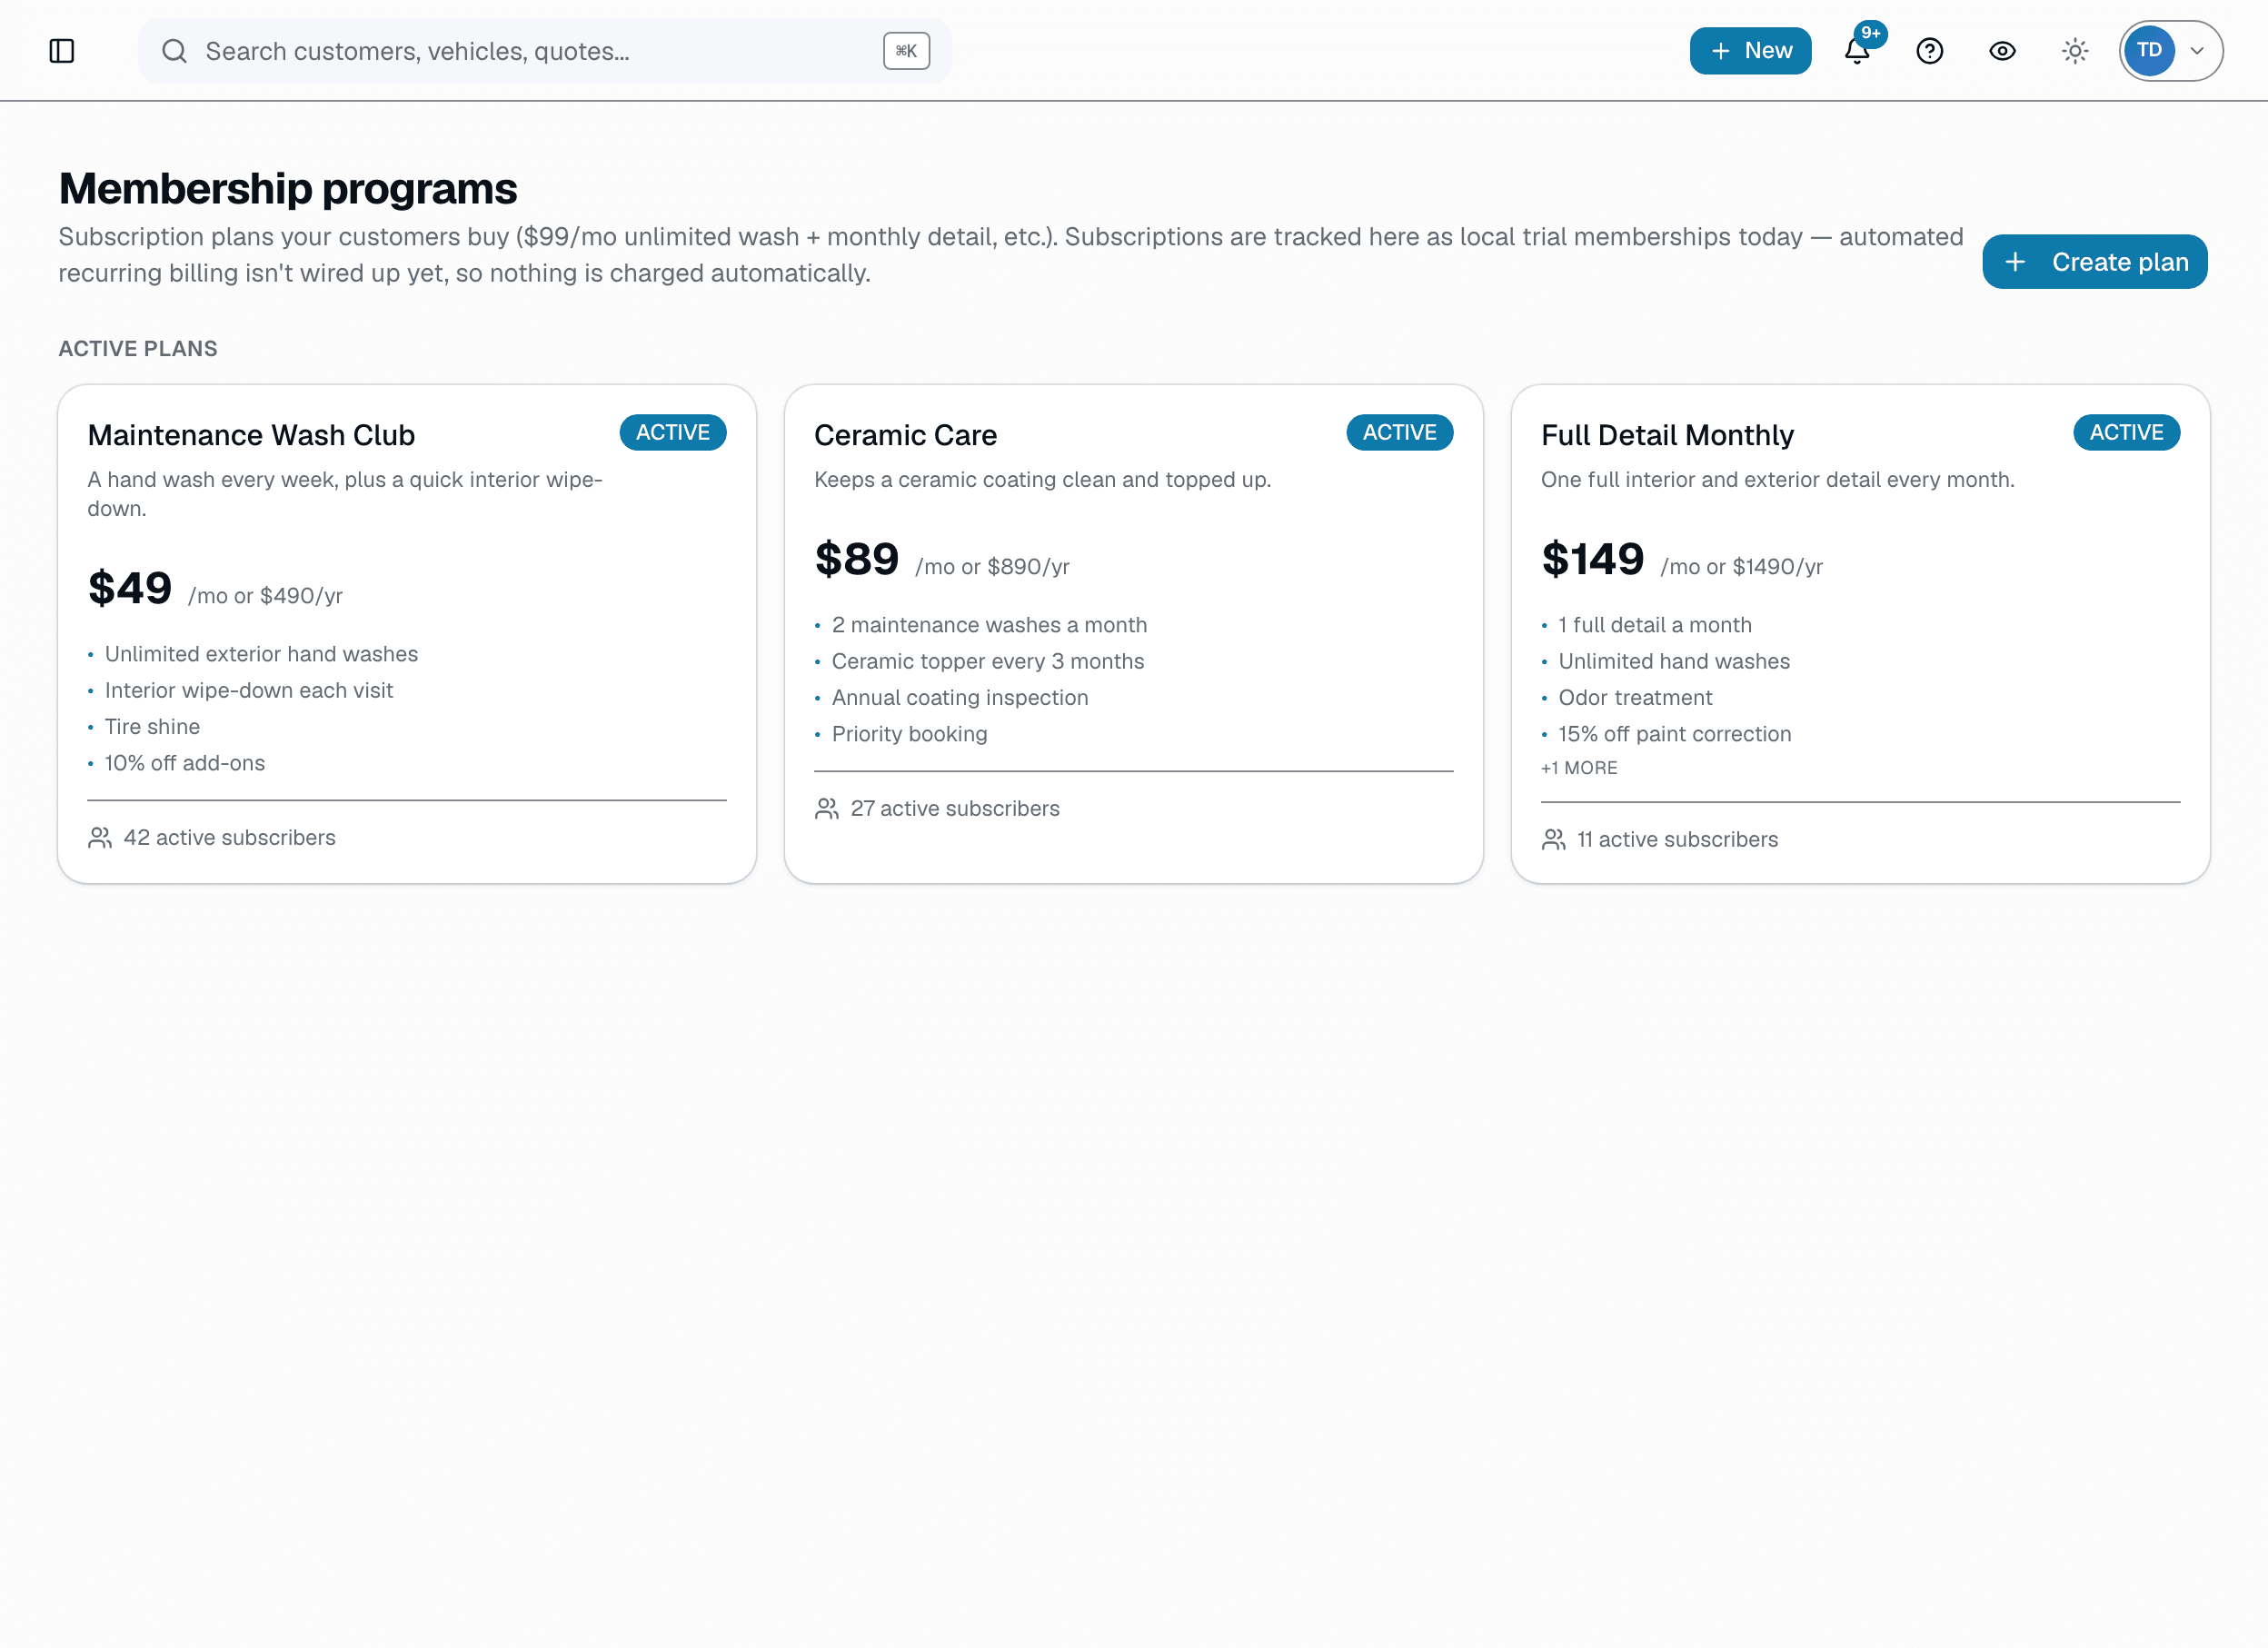
Task: Click the ⌘K shortcut badge
Action: (906, 51)
